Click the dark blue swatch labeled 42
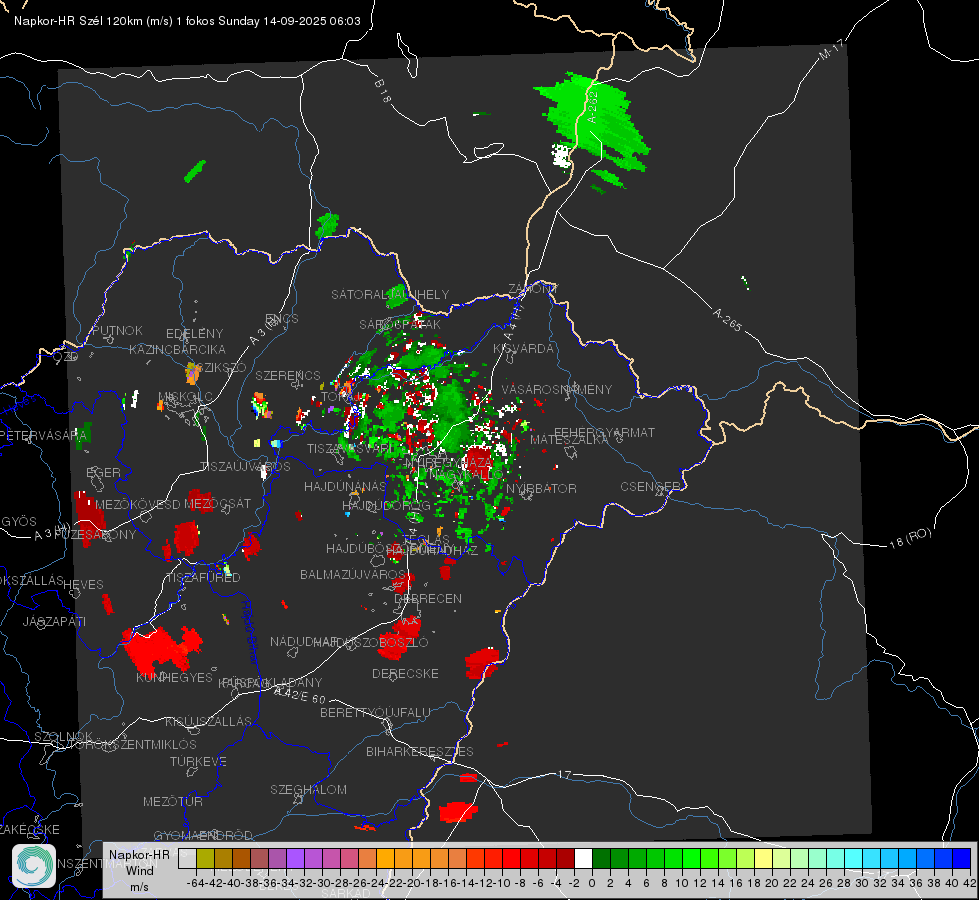Screen dimensions: 979x900 tap(962, 858)
